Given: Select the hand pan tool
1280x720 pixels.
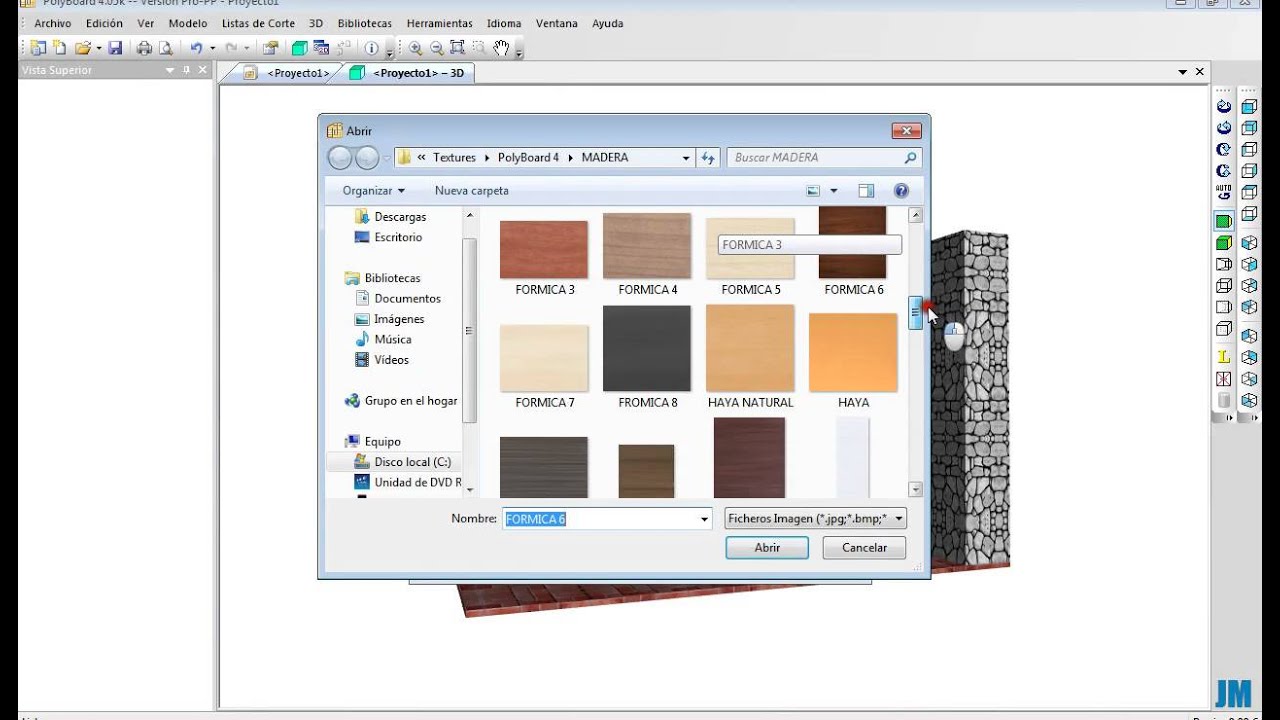Looking at the screenshot, I should [x=502, y=48].
